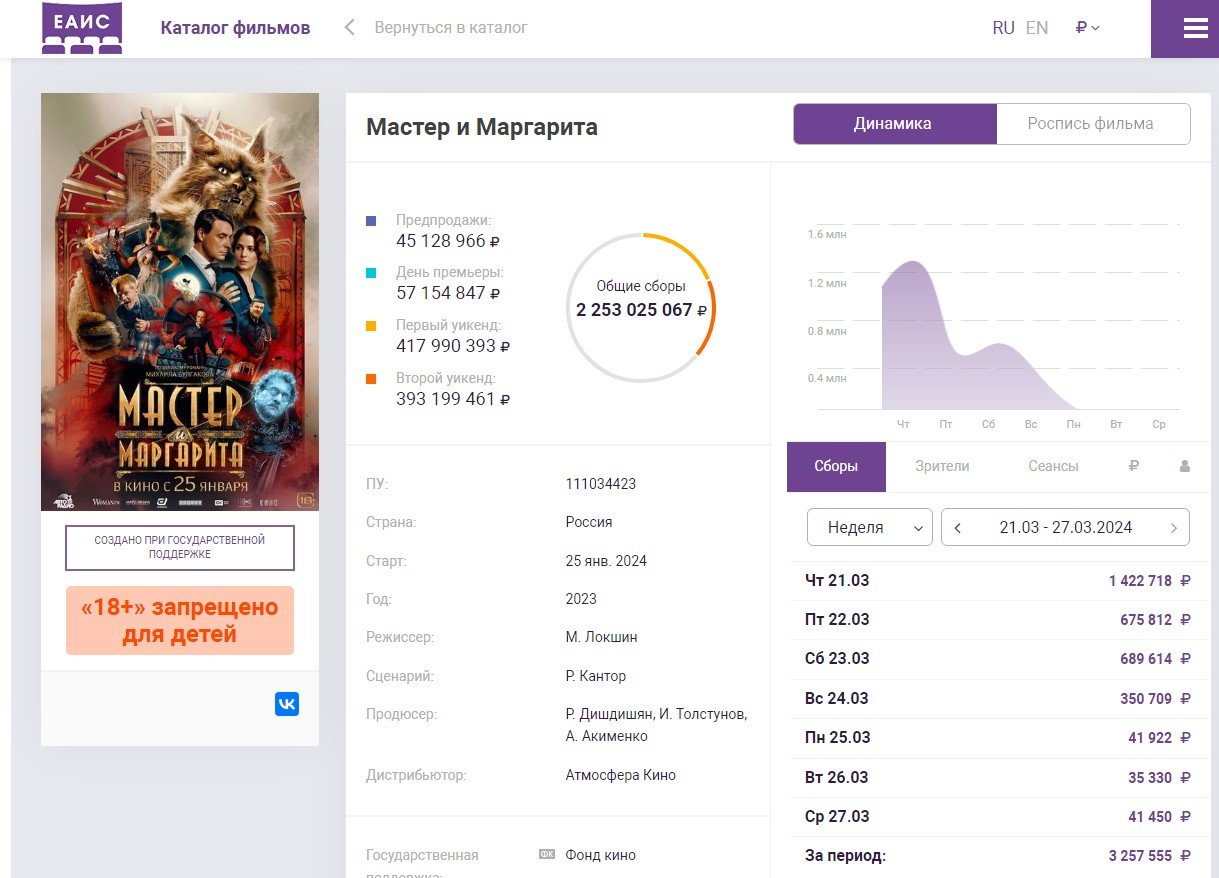
Task: Click the VK share icon
Action: (x=287, y=704)
